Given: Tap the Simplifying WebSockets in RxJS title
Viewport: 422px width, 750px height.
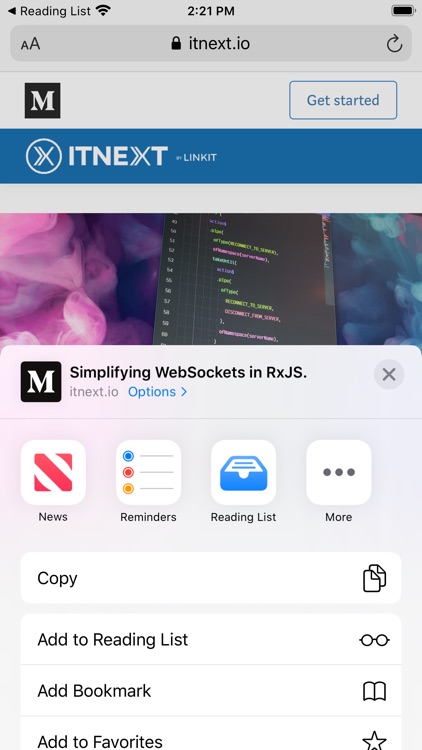Looking at the screenshot, I should pos(189,373).
